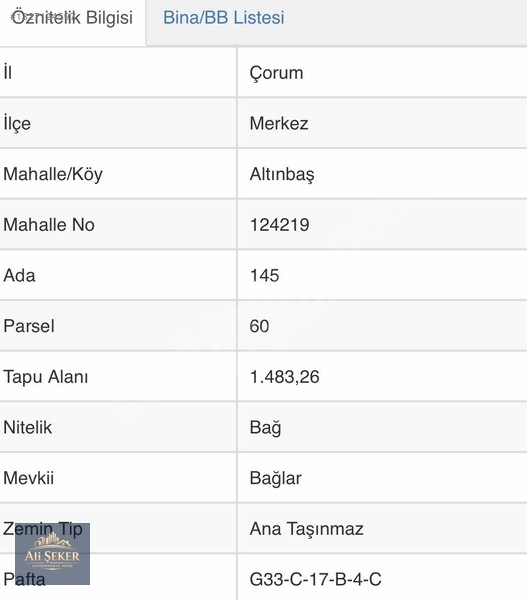This screenshot has width=527, height=600.
Task: Click the Pafta code G33-C-17-B-4-C
Action: (x=315, y=579)
